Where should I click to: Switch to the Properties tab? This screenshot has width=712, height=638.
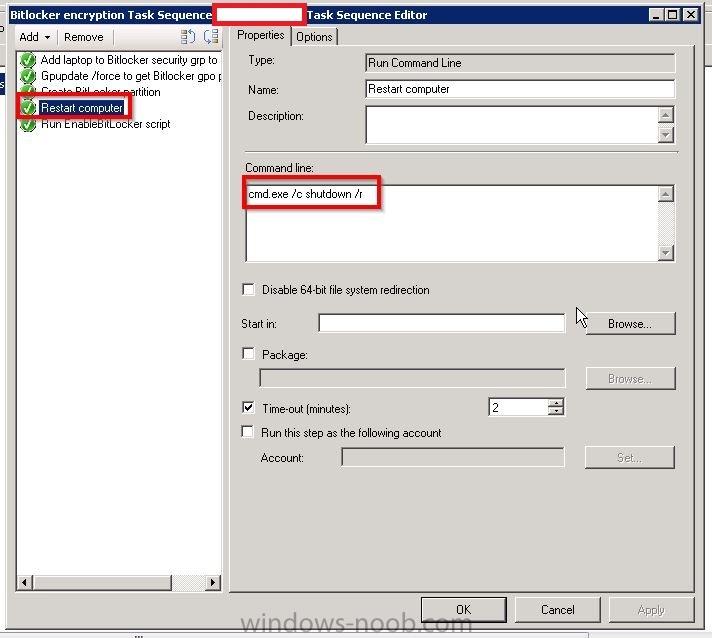coord(261,35)
